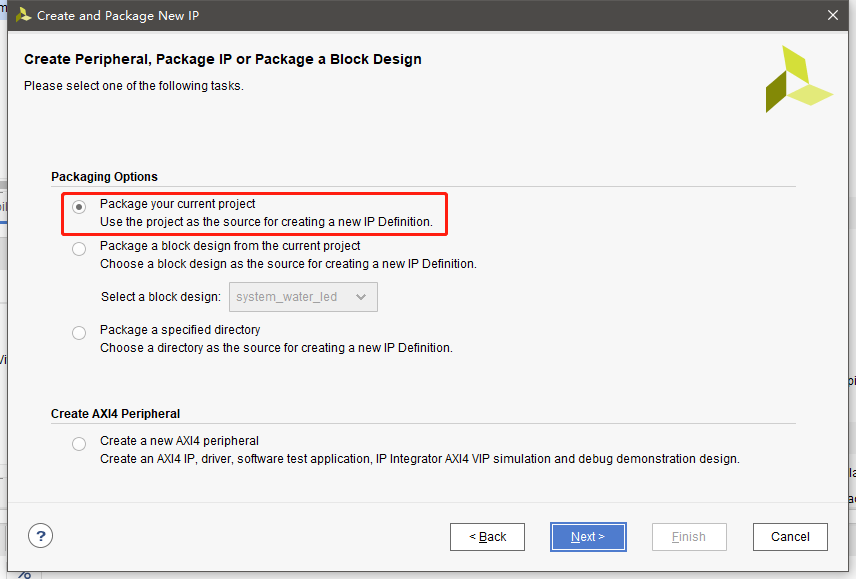Click the Xilinx logo in the dialog header
The image size is (856, 579).
(x=798, y=80)
